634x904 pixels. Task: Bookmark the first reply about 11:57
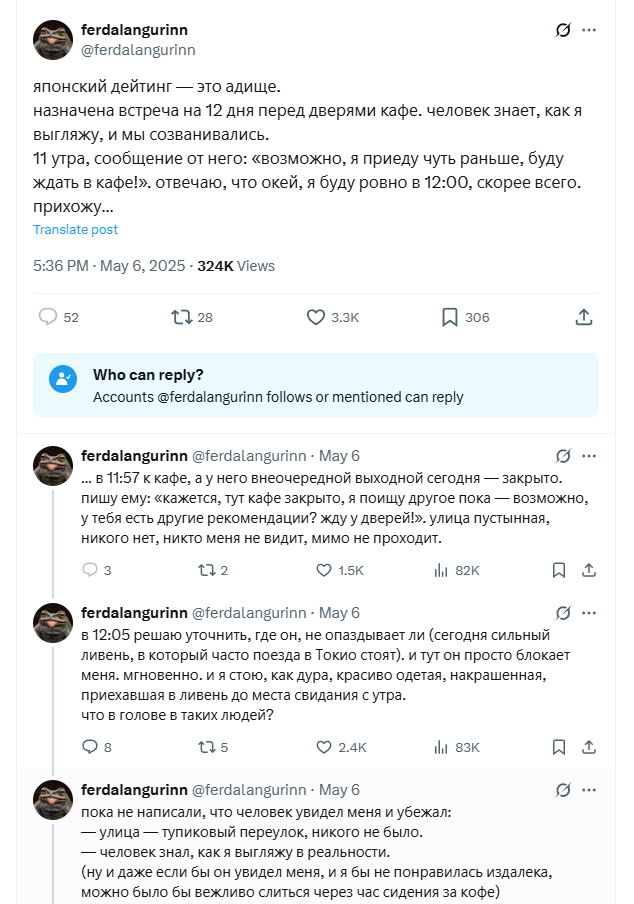[560, 570]
